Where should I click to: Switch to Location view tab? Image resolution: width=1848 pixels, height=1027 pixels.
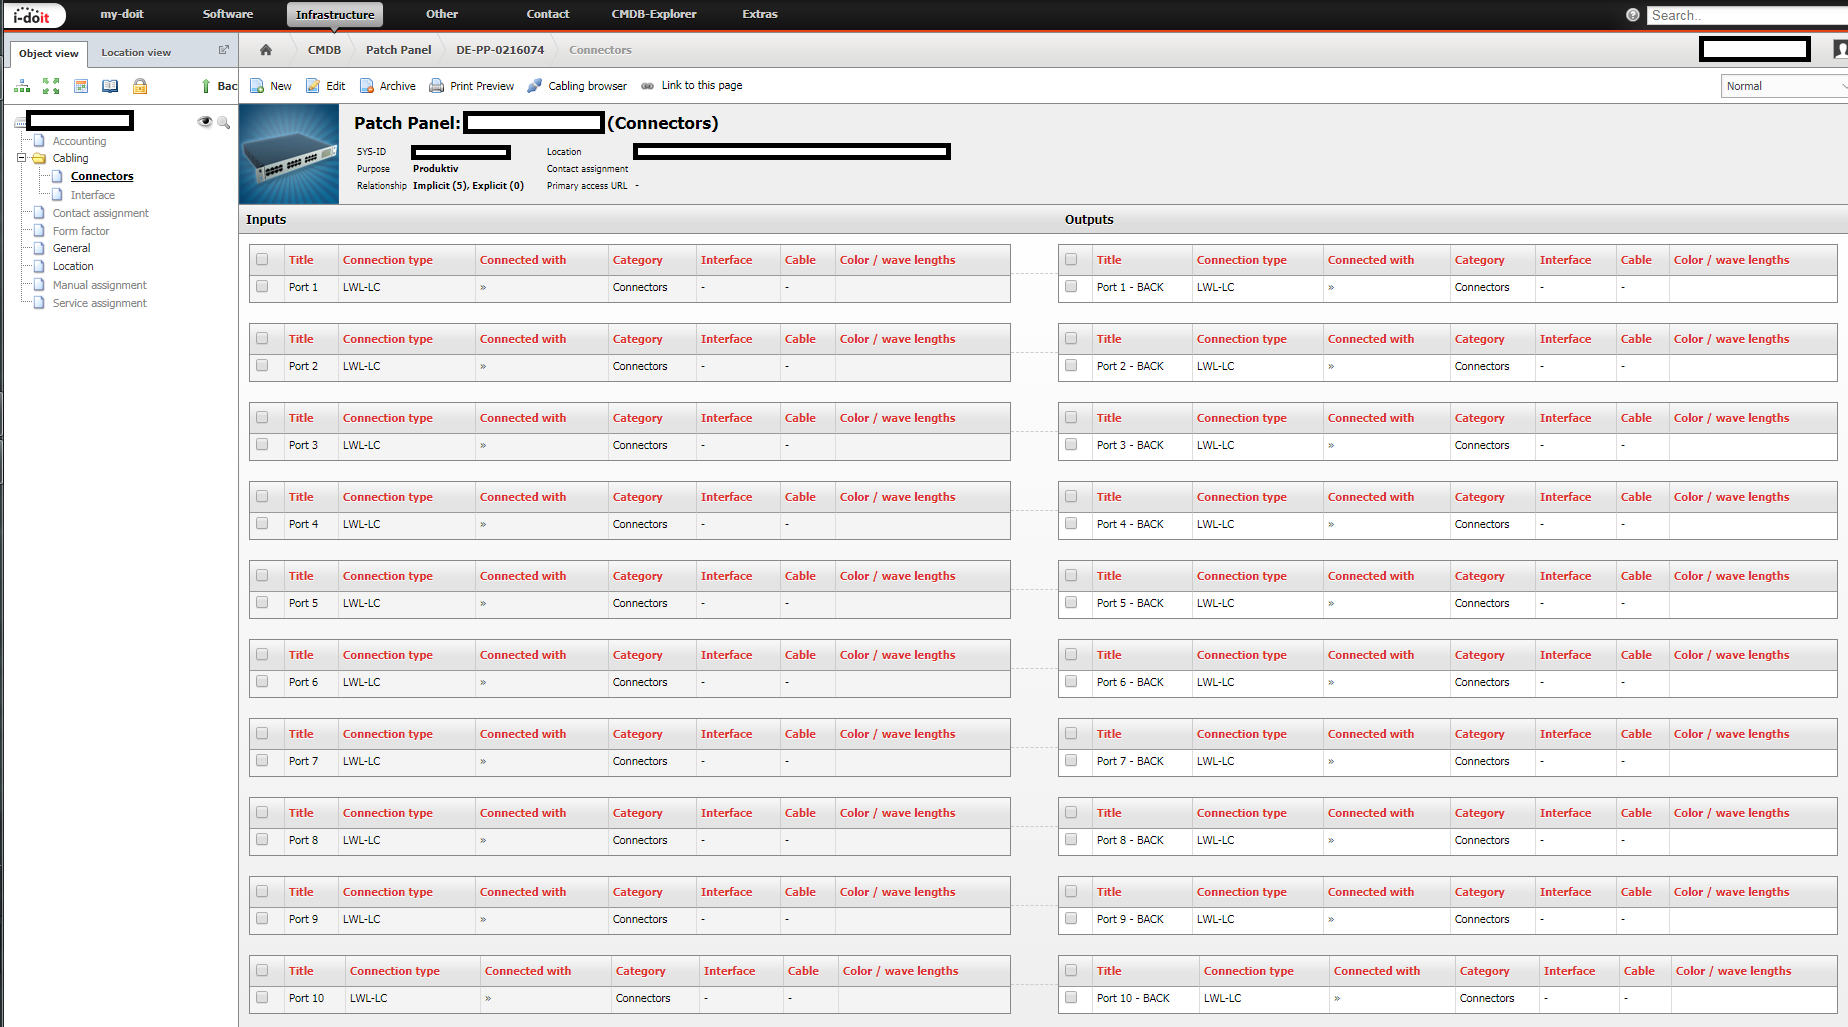point(136,53)
